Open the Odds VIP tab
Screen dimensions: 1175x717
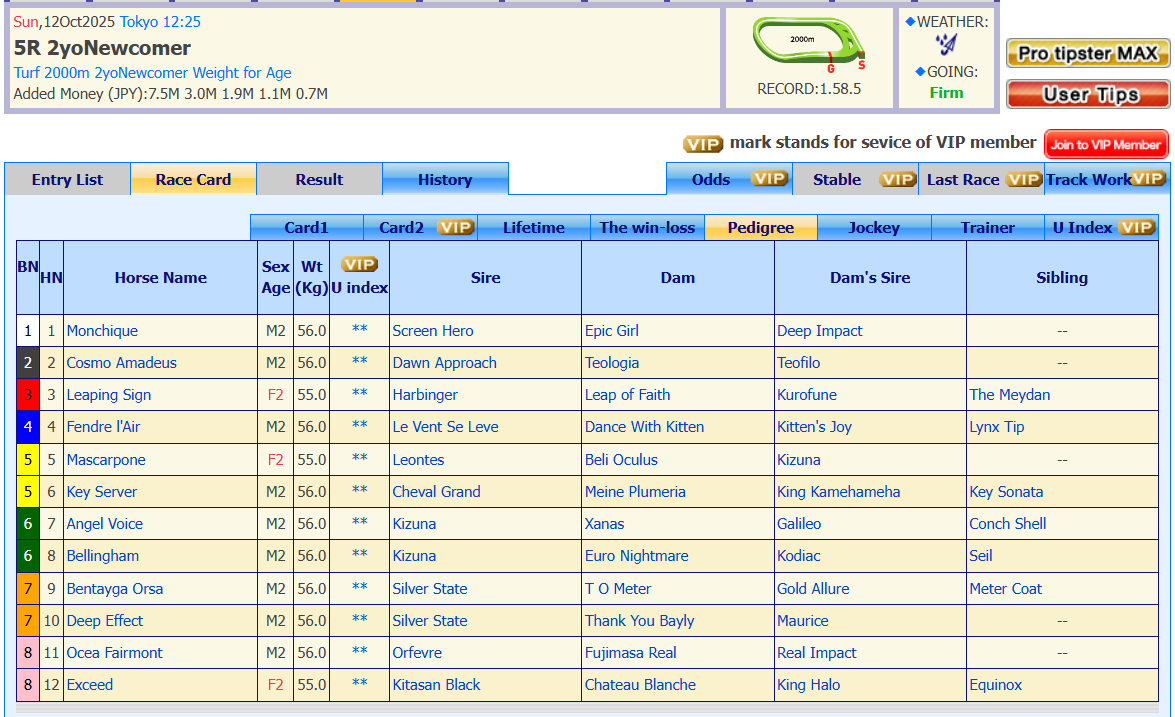[729, 180]
